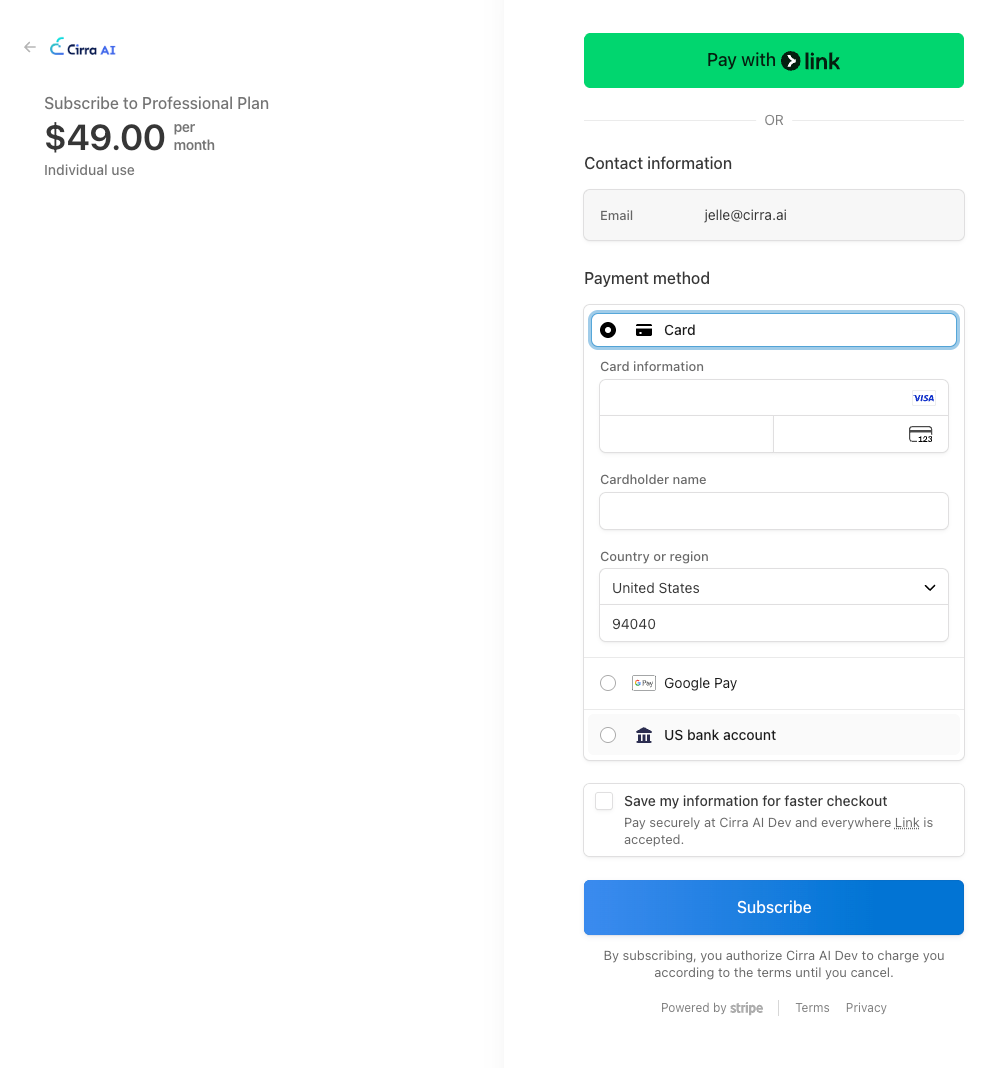Focus the Cardholder name field
Image resolution: width=1003 pixels, height=1068 pixels.
click(773, 511)
